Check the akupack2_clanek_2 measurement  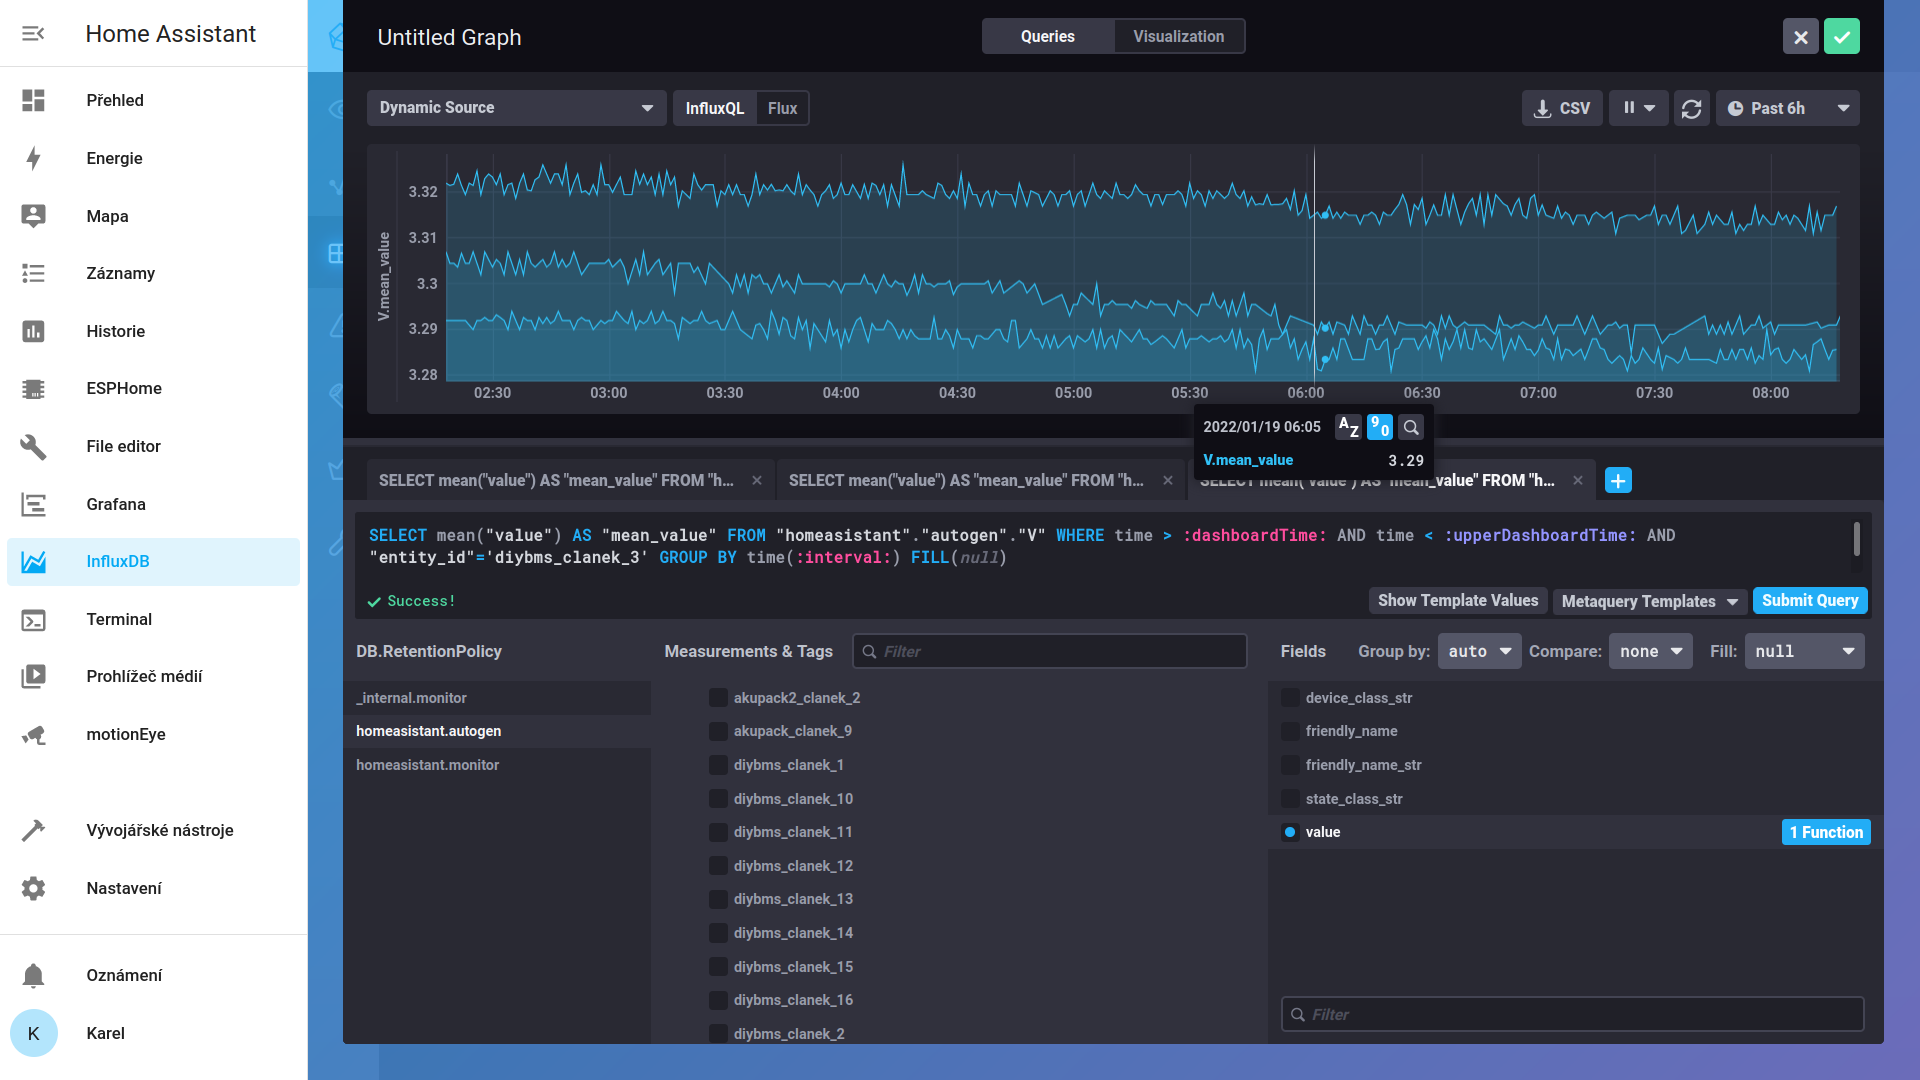pos(718,698)
